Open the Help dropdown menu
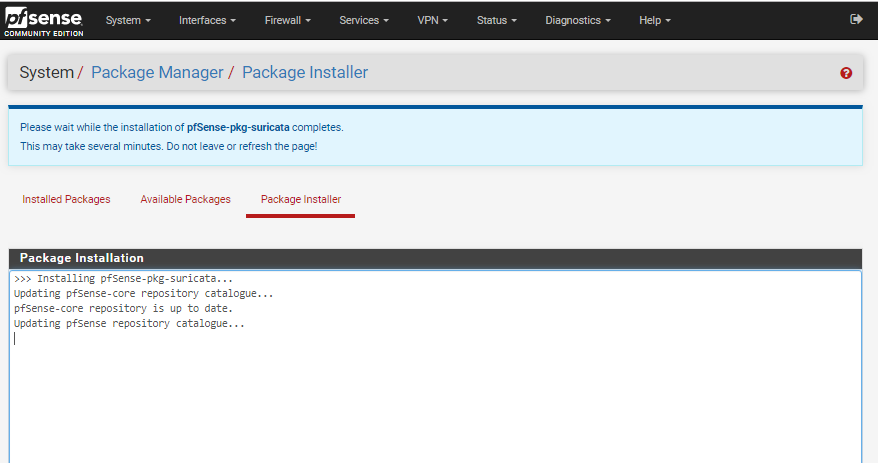Viewport: 878px width, 463px height. pos(655,20)
